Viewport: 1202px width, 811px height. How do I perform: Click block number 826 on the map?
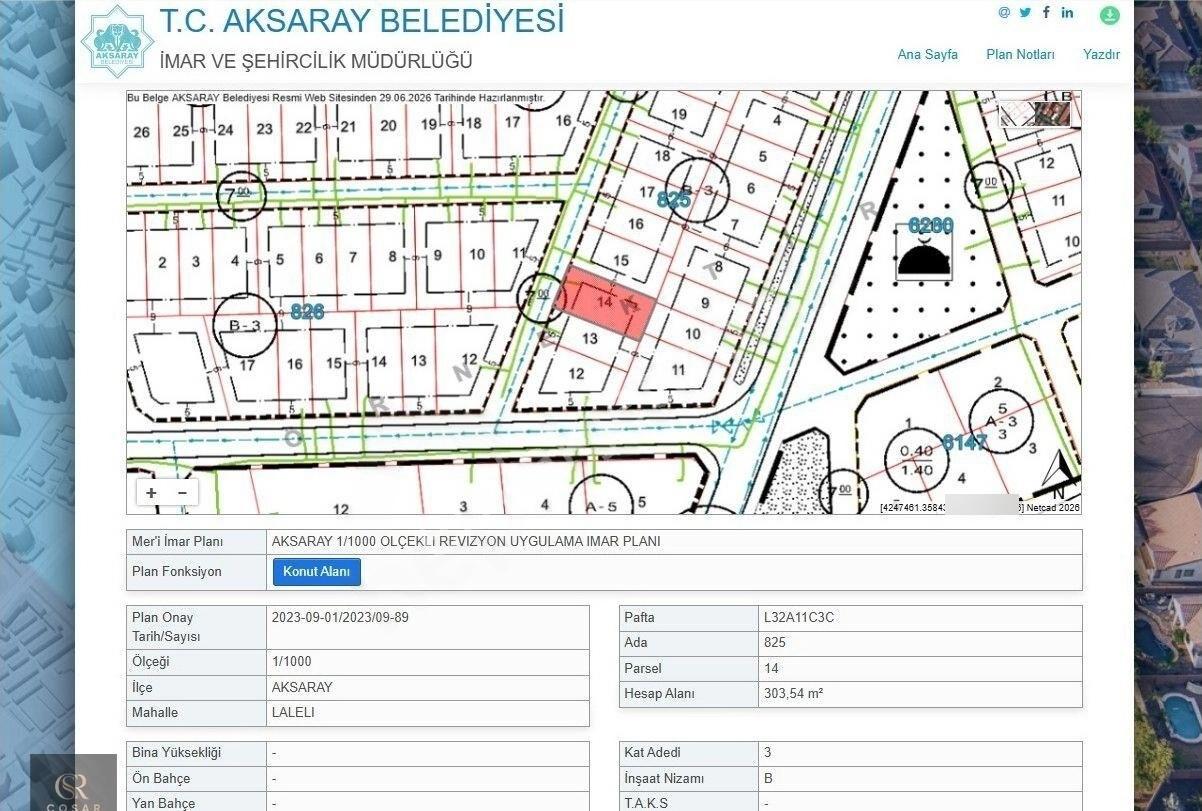307,312
